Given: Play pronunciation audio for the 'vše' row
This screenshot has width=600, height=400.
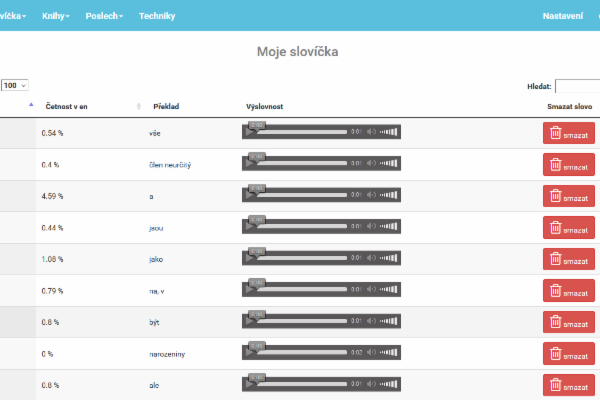Looking at the screenshot, I should (250, 133).
